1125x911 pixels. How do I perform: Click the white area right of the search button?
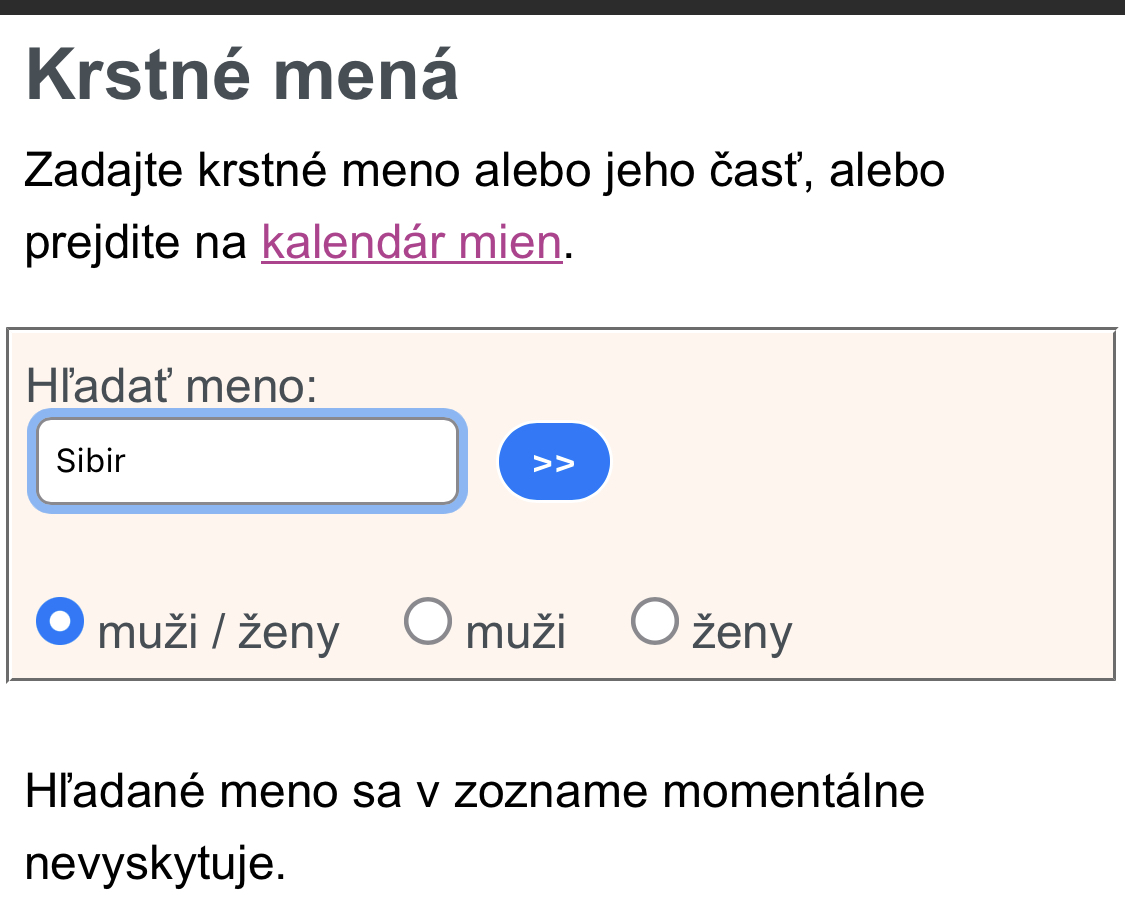coord(850,462)
